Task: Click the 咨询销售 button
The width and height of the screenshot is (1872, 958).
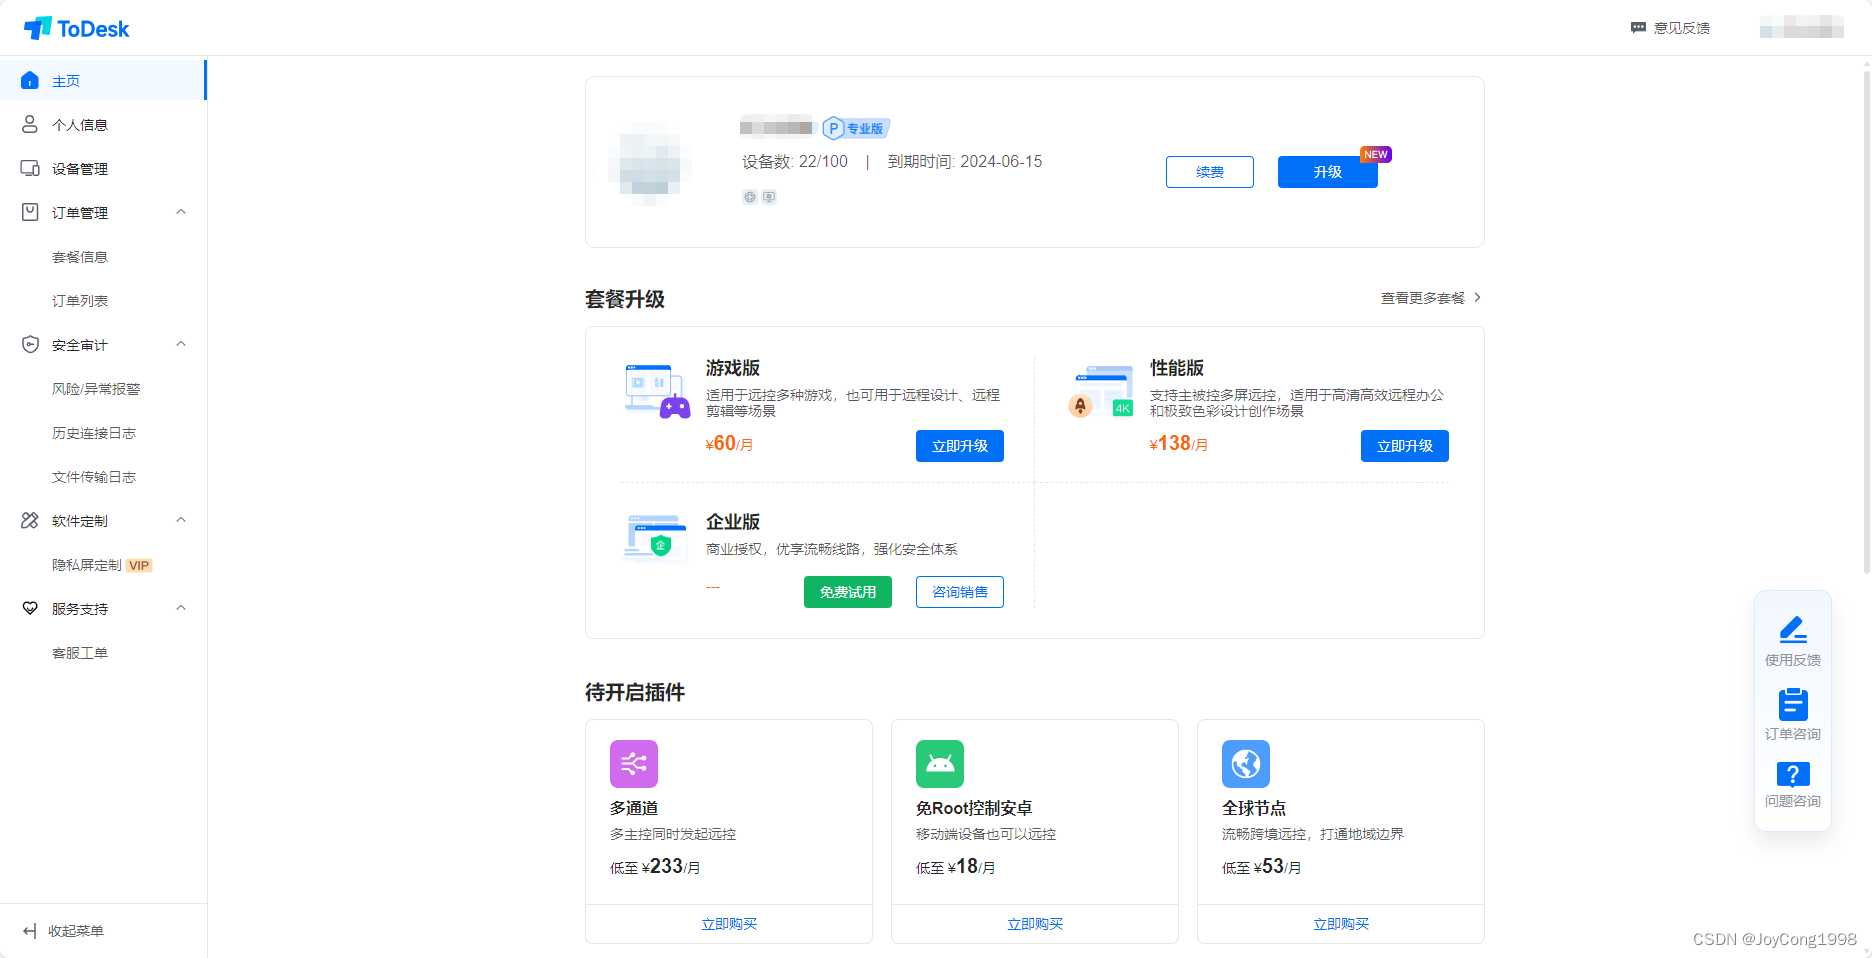Action: (960, 592)
